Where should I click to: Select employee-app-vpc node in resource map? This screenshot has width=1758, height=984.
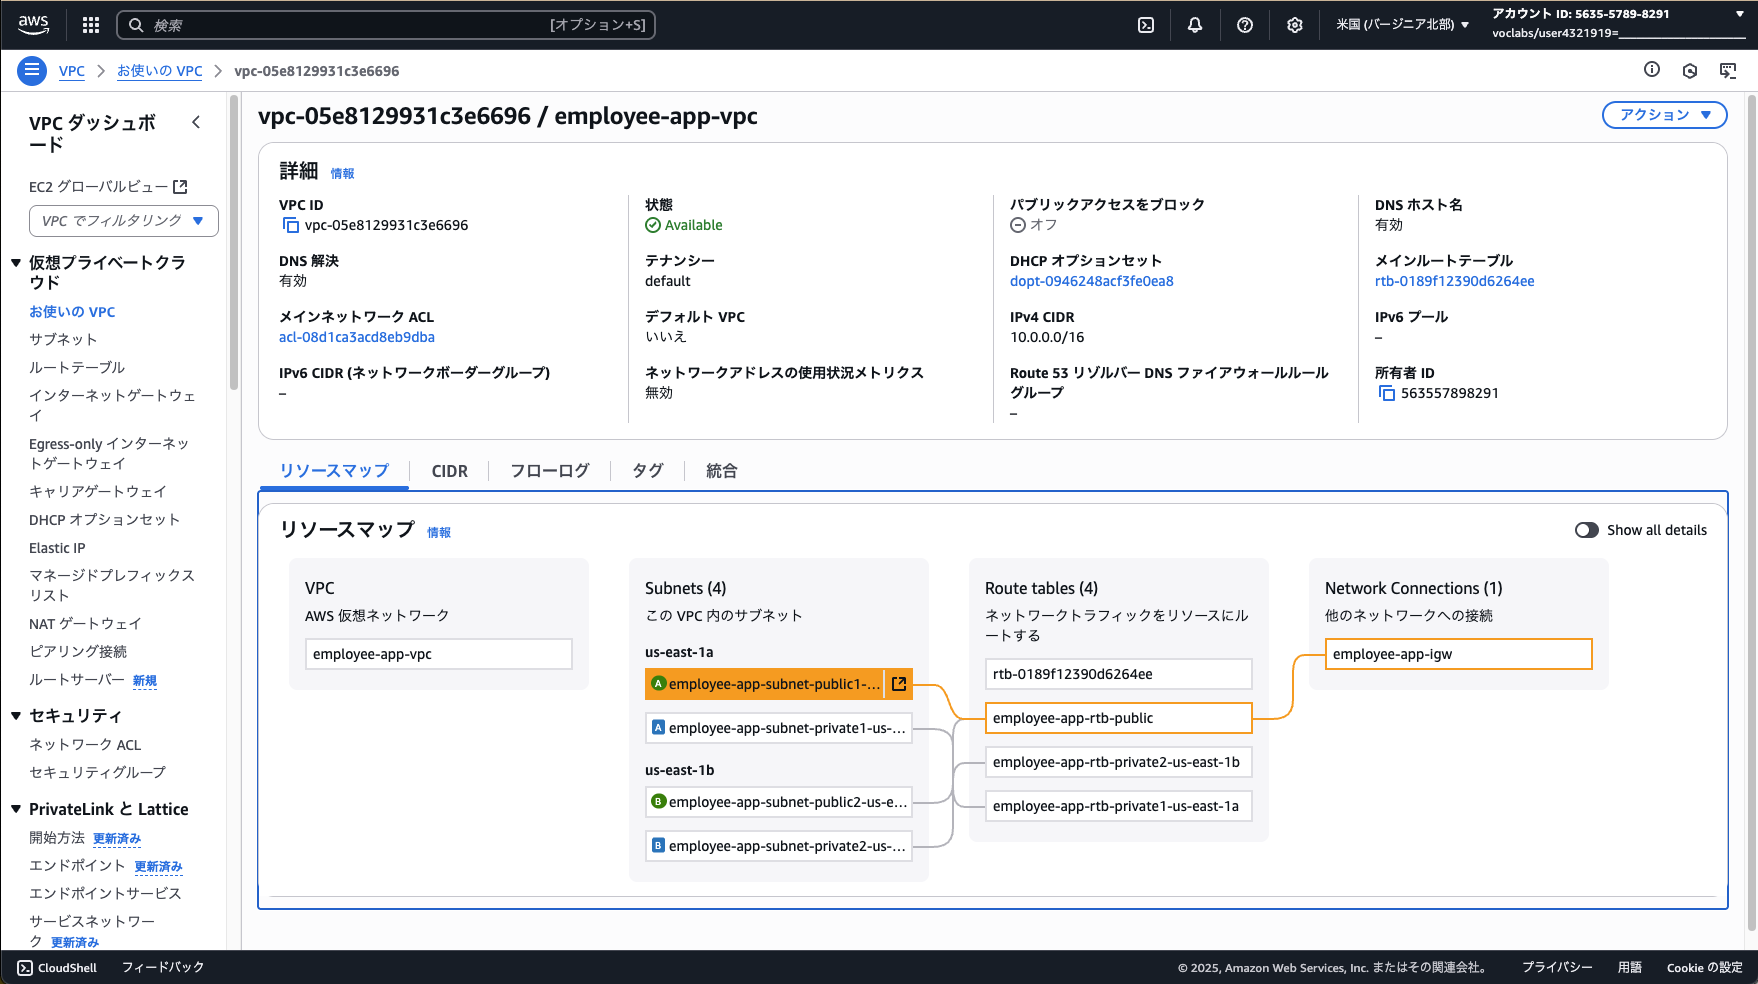(439, 654)
